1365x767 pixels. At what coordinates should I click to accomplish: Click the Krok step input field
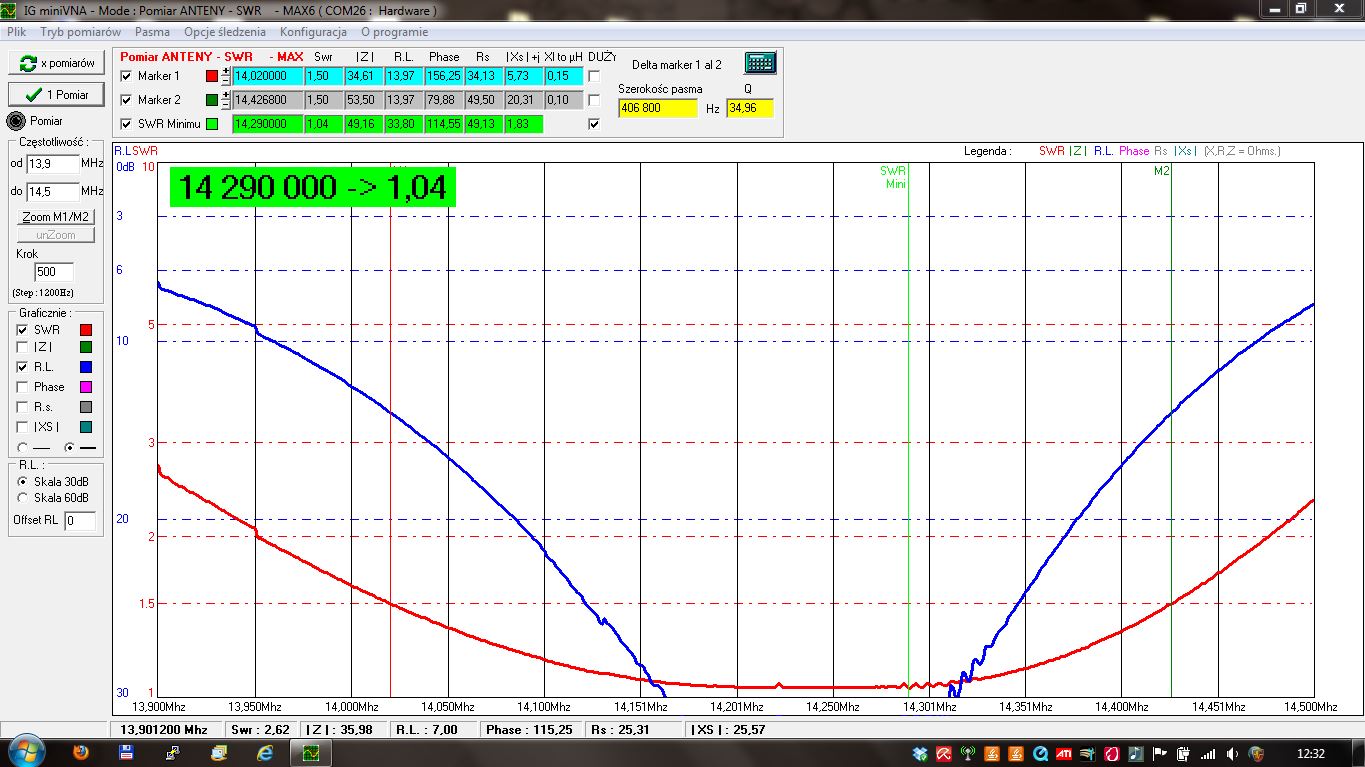(x=54, y=272)
